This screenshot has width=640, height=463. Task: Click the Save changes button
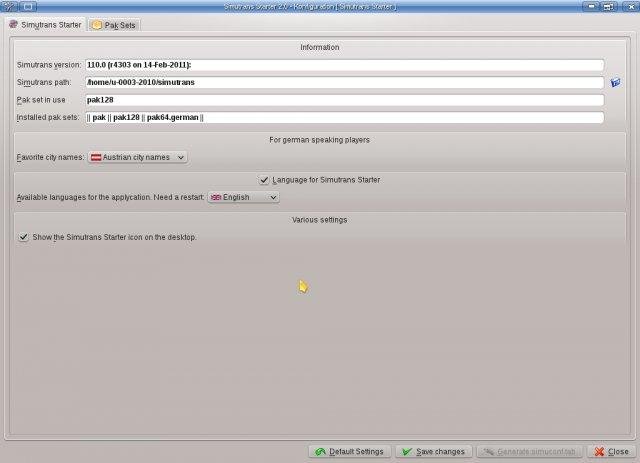coord(433,451)
